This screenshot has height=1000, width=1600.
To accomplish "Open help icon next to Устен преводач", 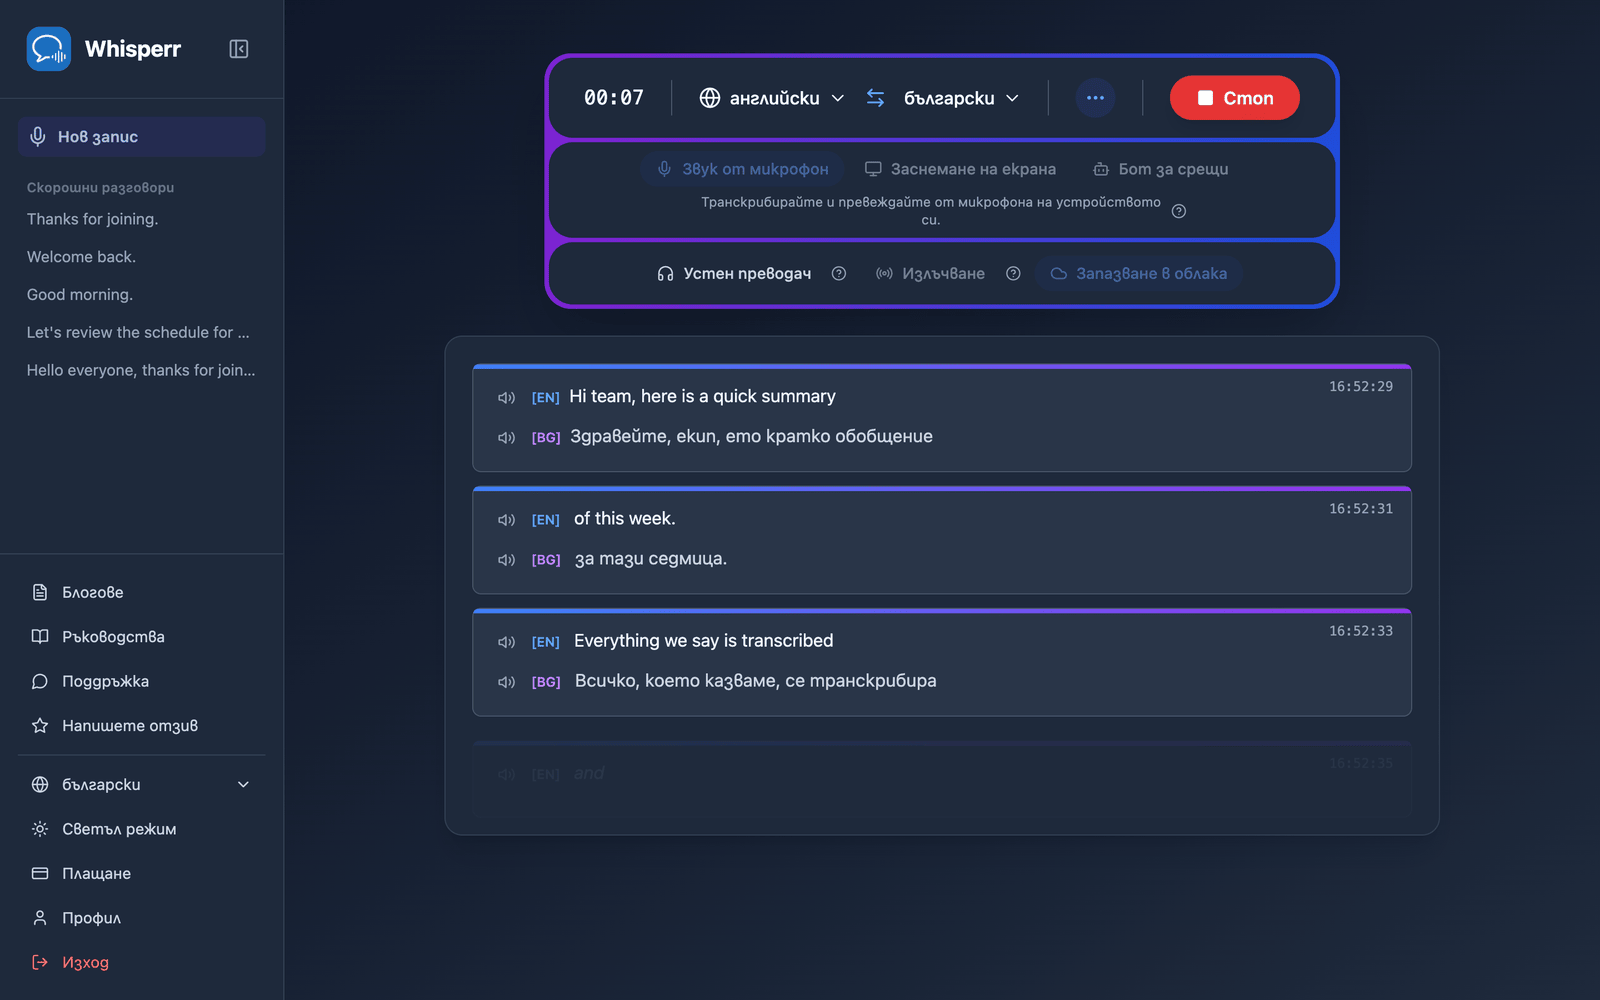I will pyautogui.click(x=839, y=273).
